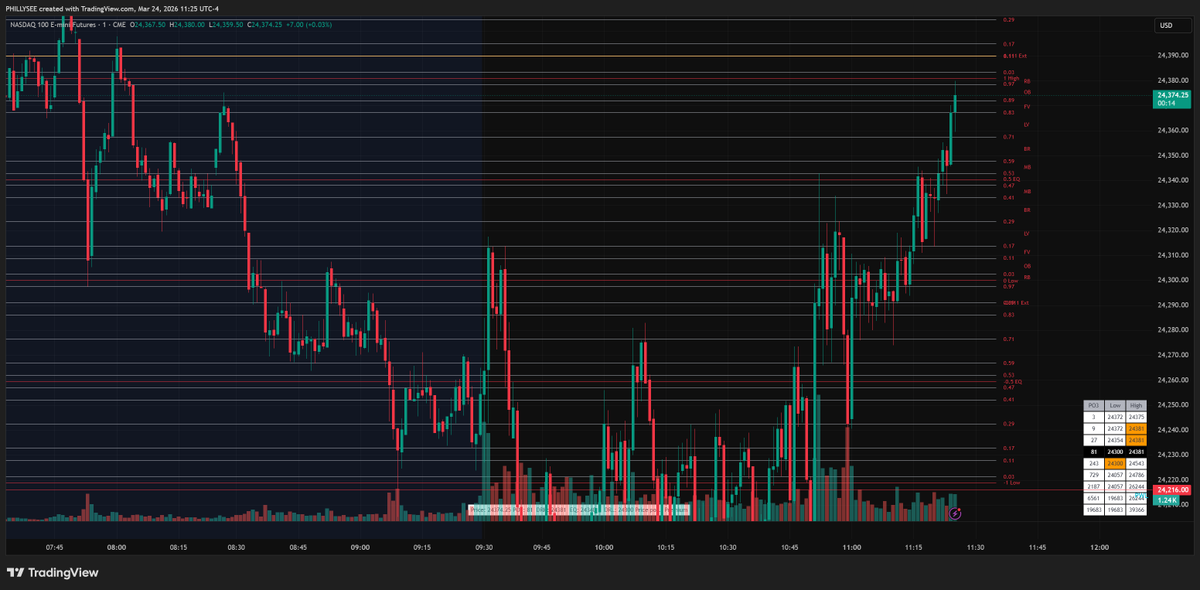Click the -1 Low level label near bottom

pyautogui.click(x=1010, y=482)
